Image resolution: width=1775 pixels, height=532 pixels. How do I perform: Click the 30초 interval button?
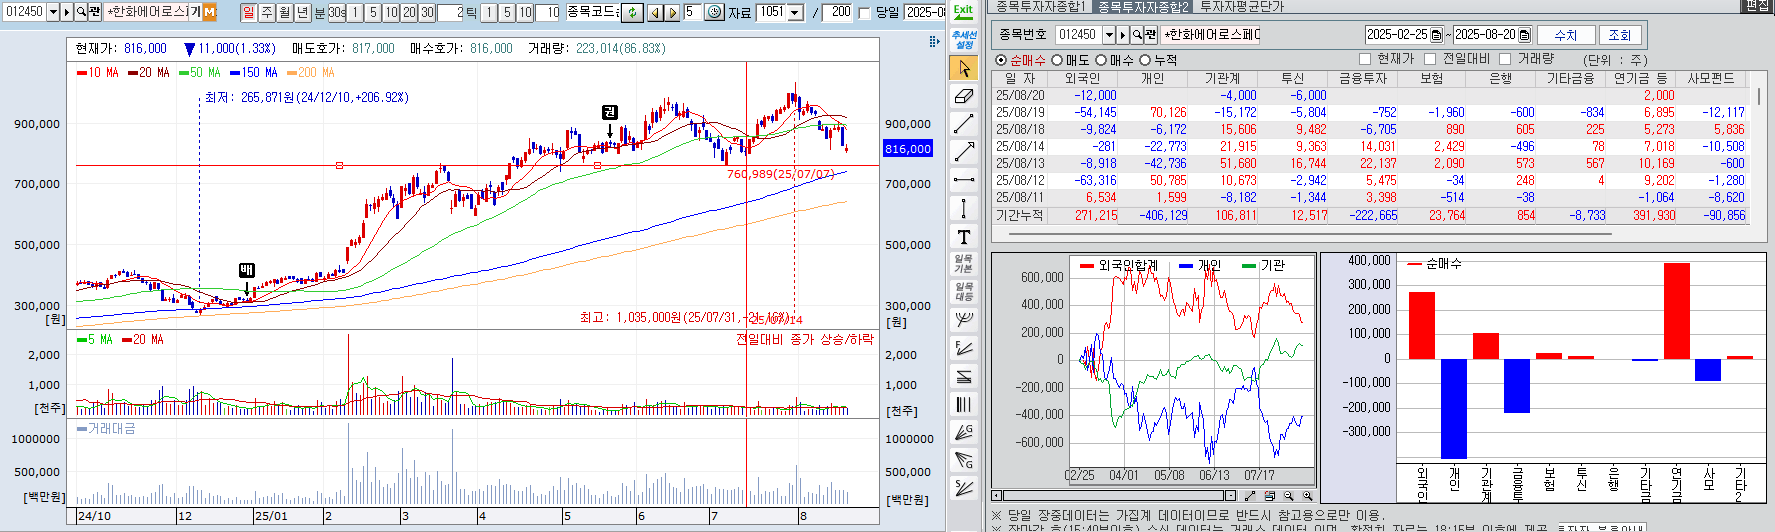click(x=337, y=12)
